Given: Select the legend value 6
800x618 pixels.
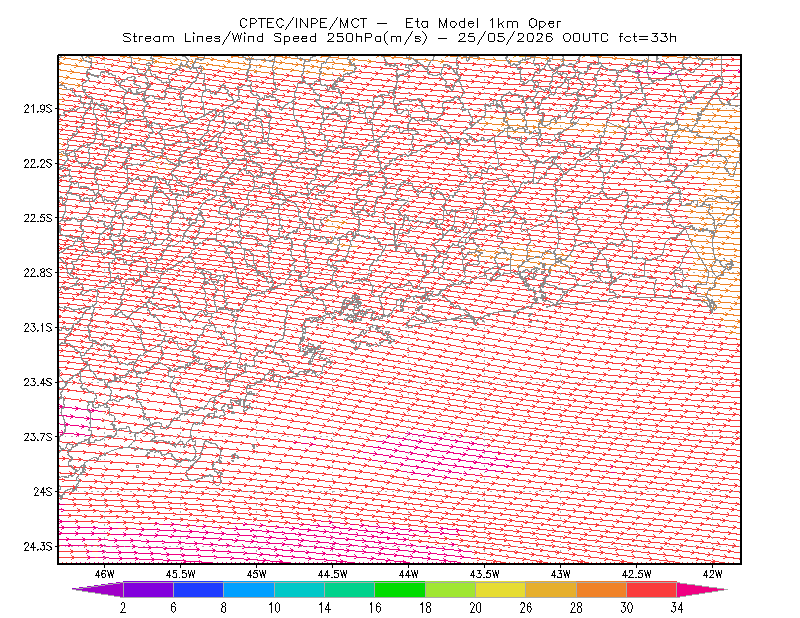Looking at the screenshot, I should [173, 608].
